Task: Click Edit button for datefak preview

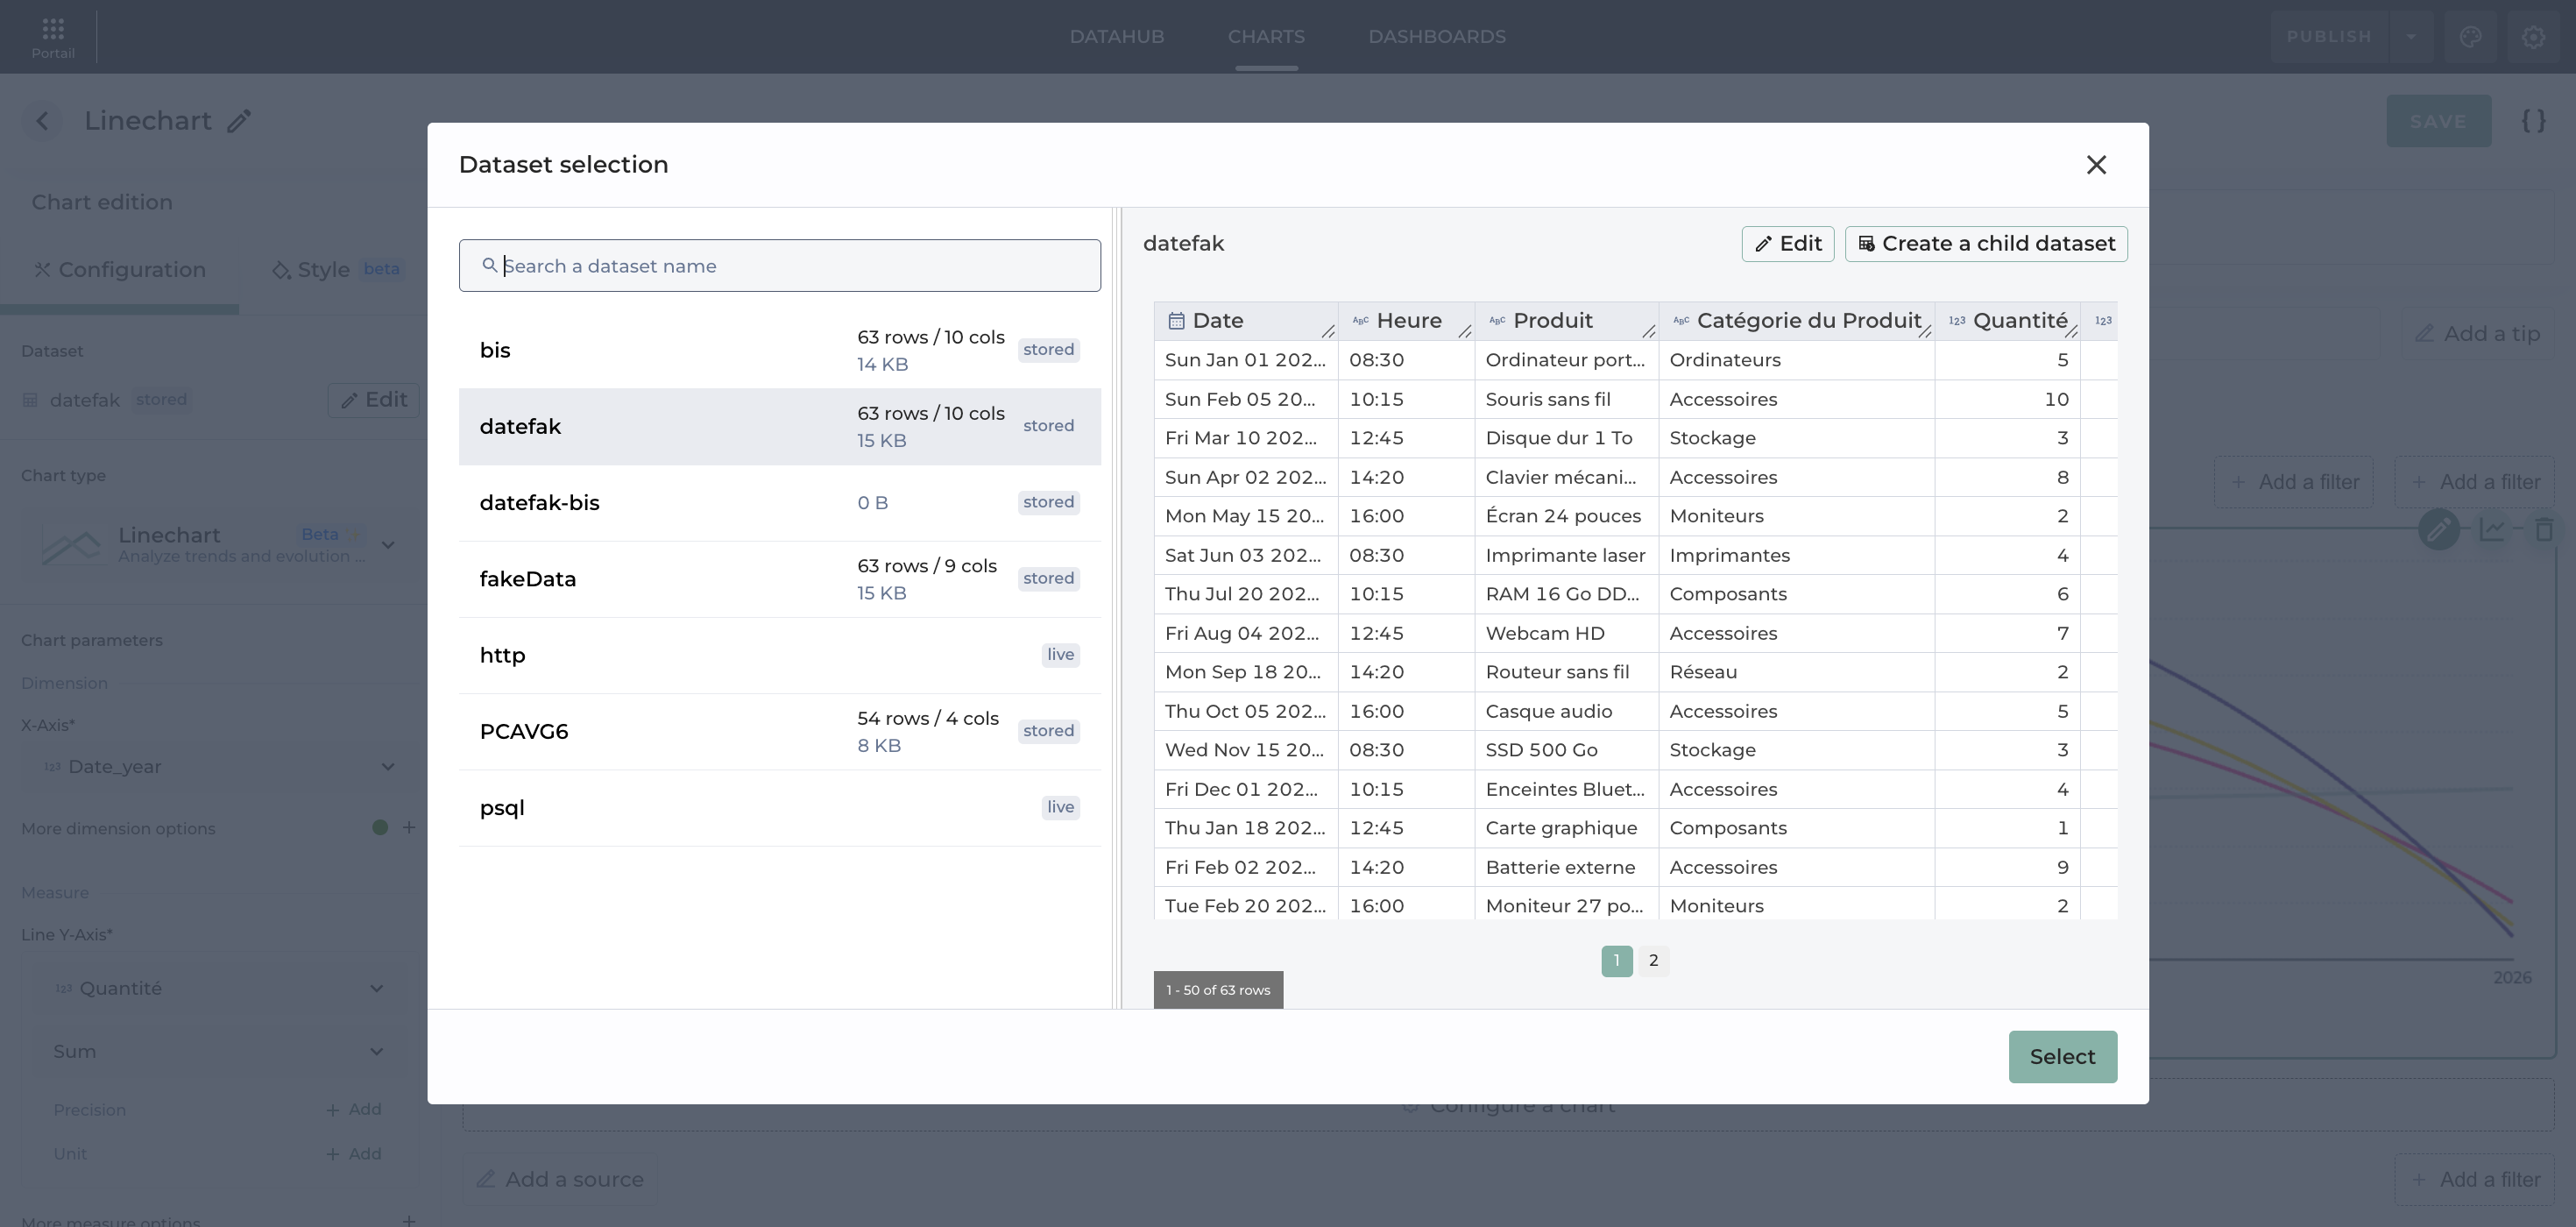Action: pos(1787,244)
